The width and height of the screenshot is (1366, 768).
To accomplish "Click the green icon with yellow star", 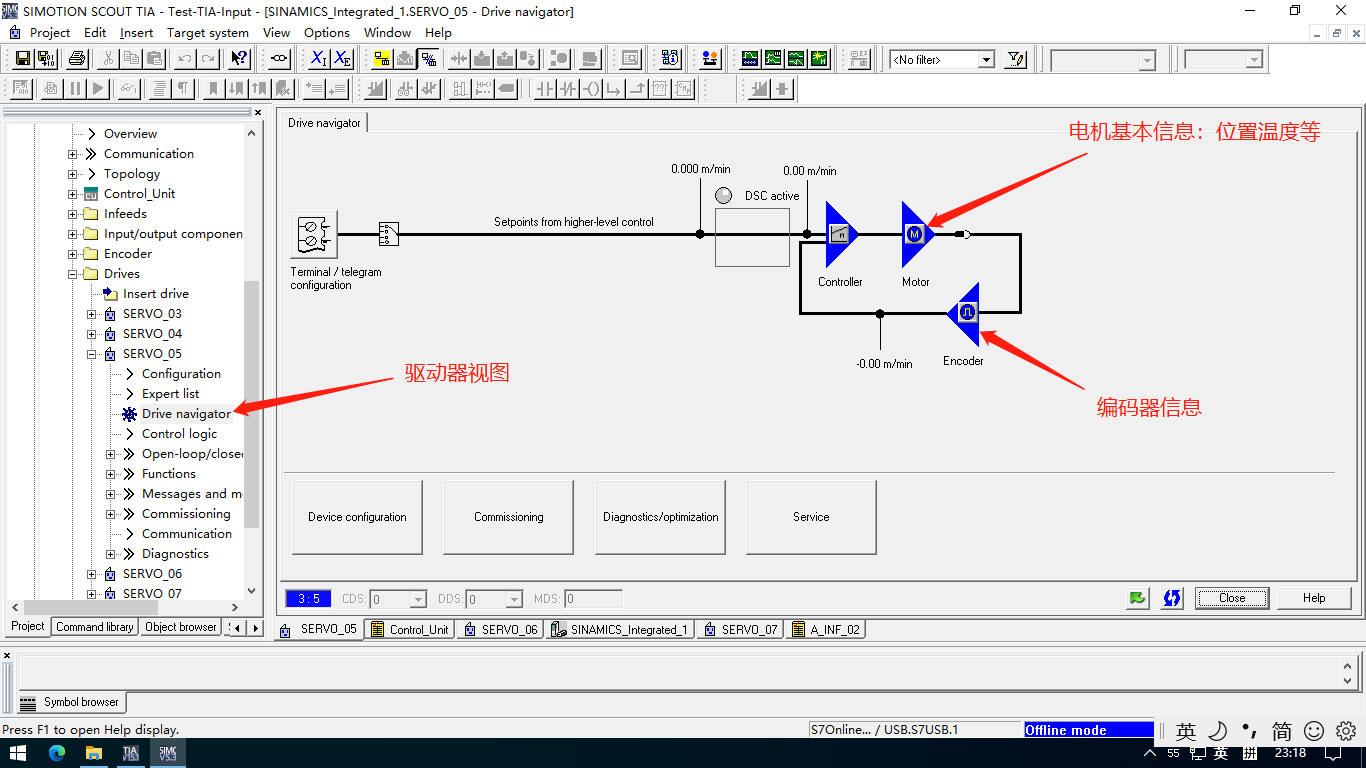I will 819,59.
